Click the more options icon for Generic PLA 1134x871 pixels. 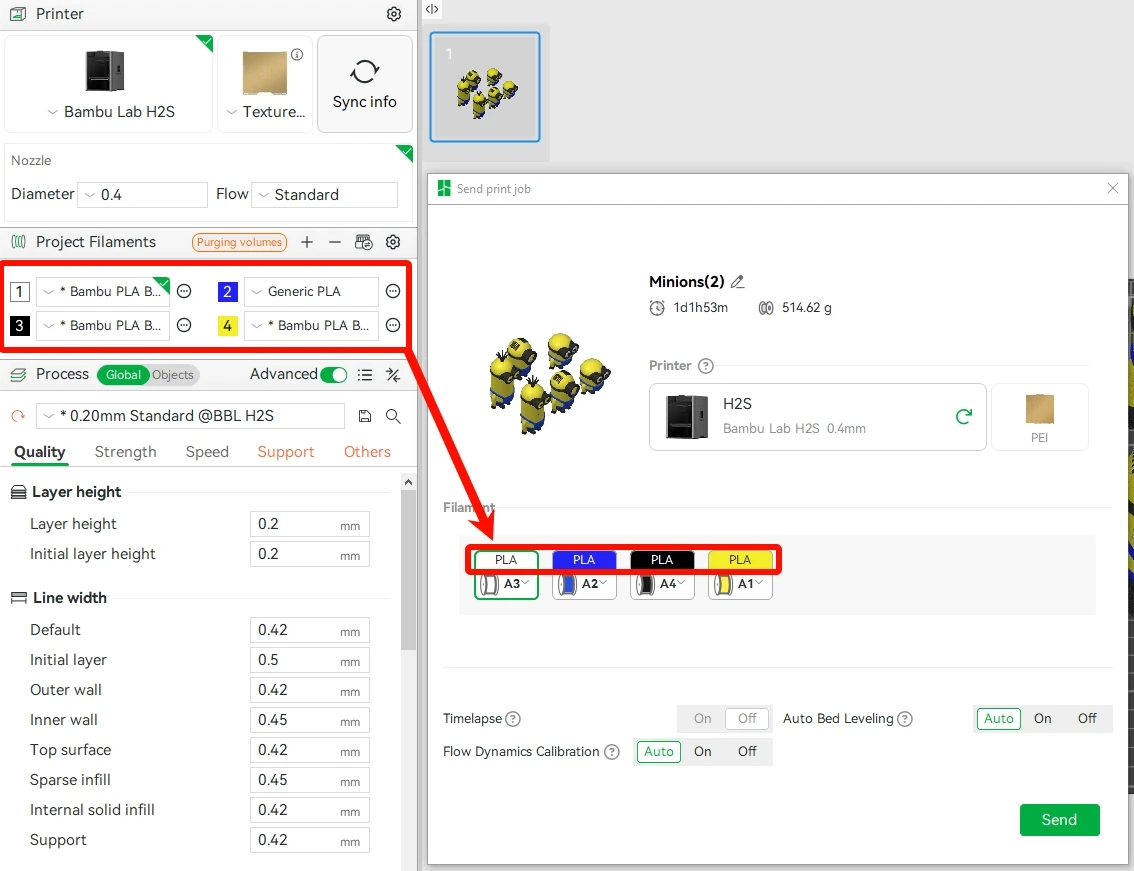(x=393, y=292)
